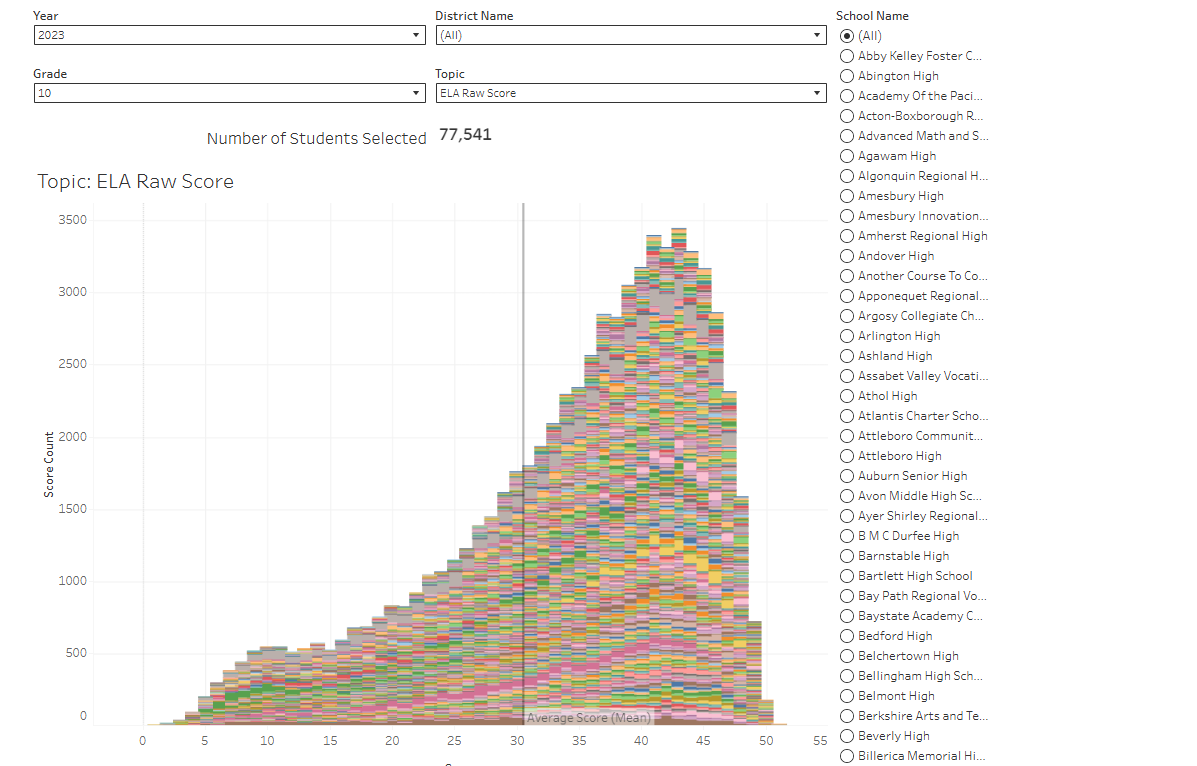The height and width of the screenshot is (766, 1197).
Task: Pick Belmont High radio button
Action: pyautogui.click(x=847, y=696)
